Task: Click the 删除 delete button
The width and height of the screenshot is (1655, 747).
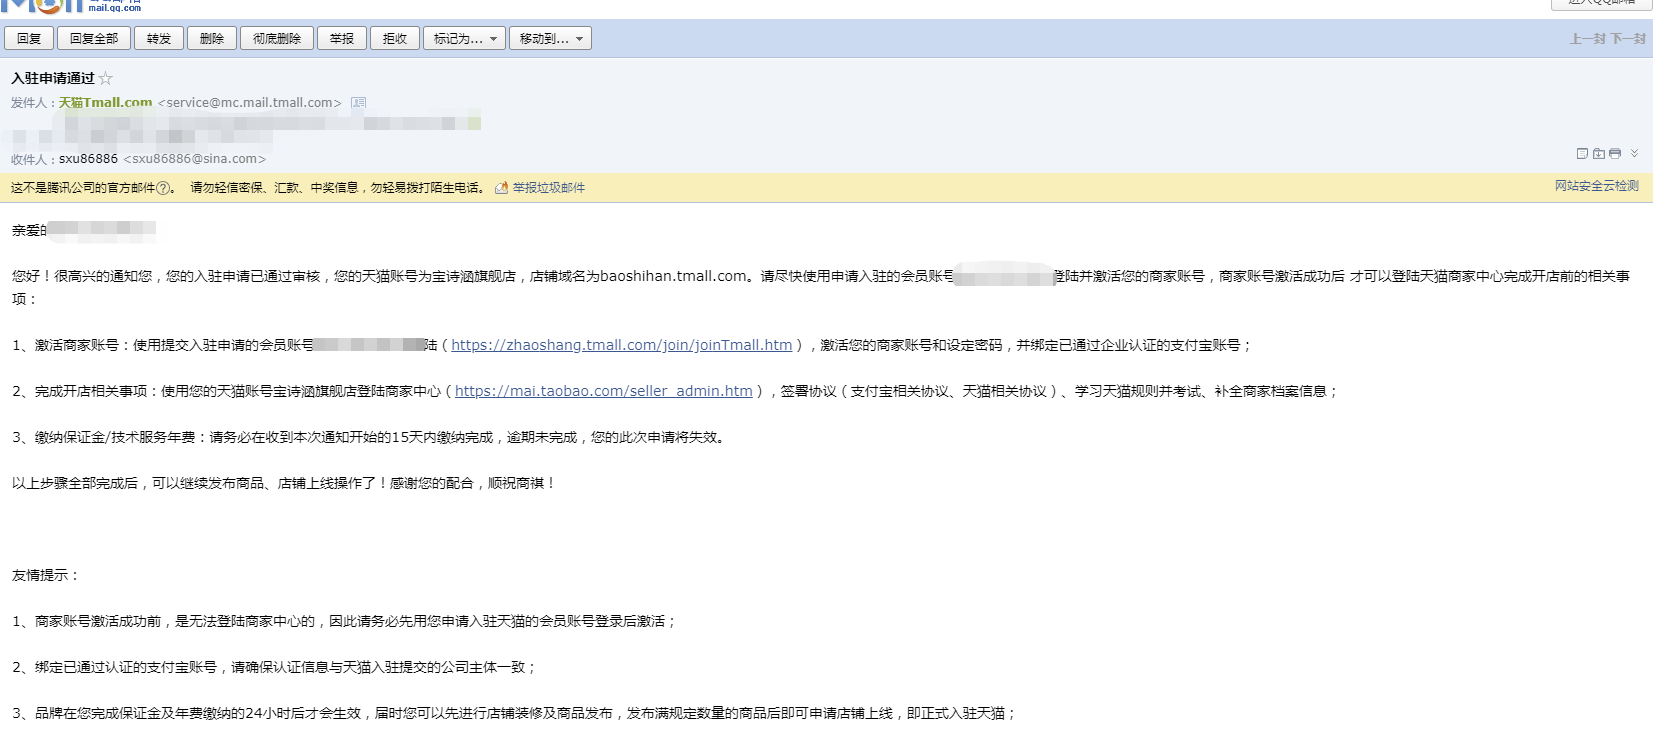Action: (212, 39)
